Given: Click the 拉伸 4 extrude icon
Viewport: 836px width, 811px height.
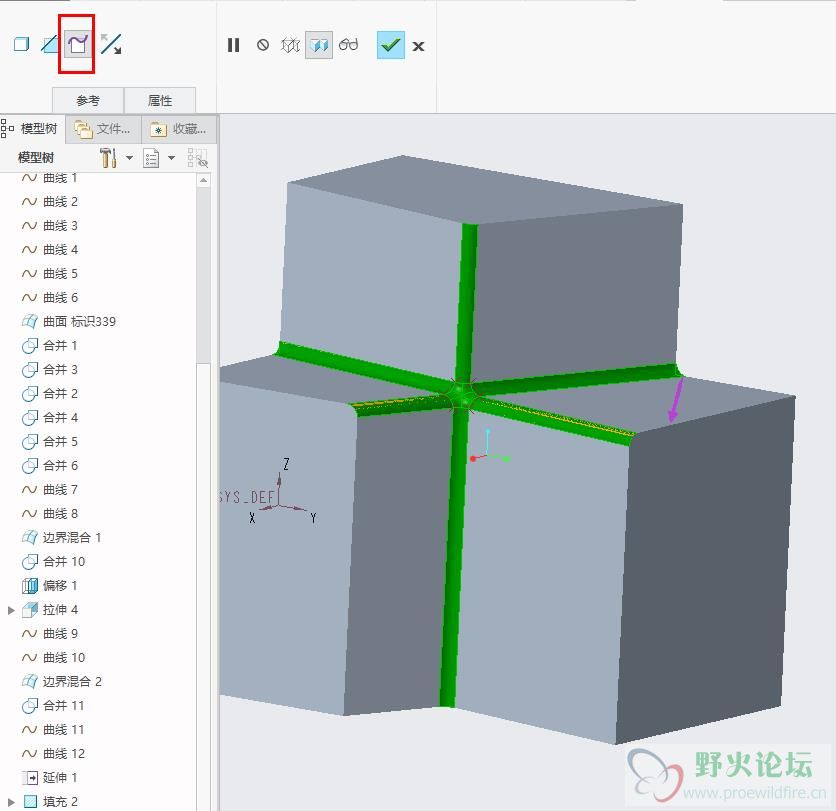Looking at the screenshot, I should click(x=30, y=609).
